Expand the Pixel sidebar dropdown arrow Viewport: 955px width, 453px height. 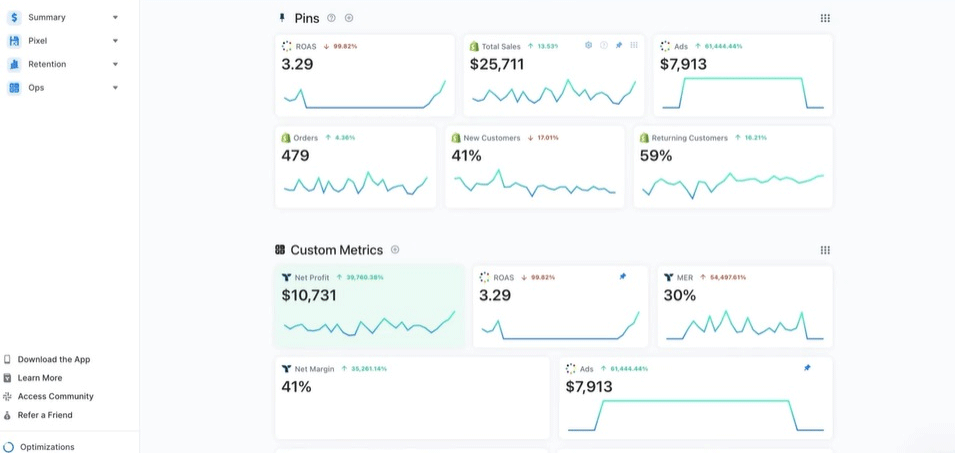coord(115,41)
